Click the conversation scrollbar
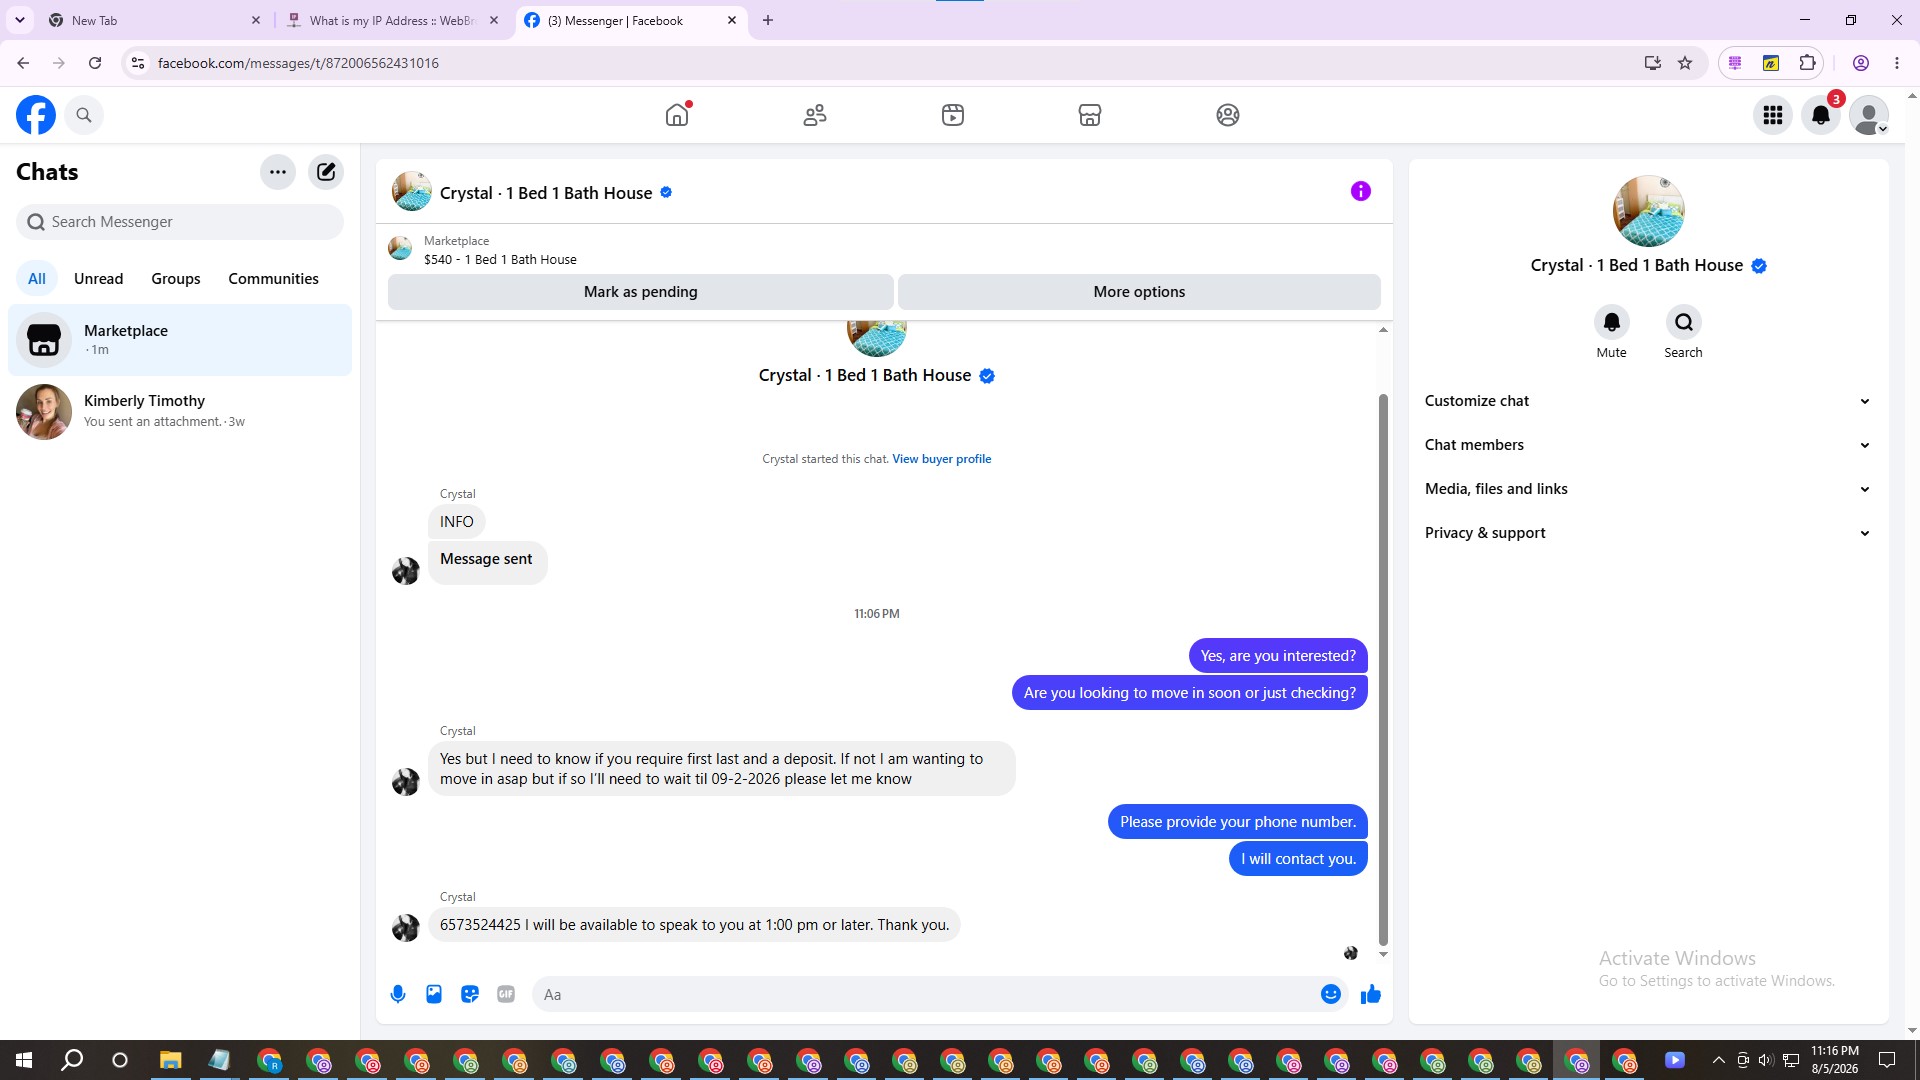1920x1080 pixels. [x=1383, y=670]
